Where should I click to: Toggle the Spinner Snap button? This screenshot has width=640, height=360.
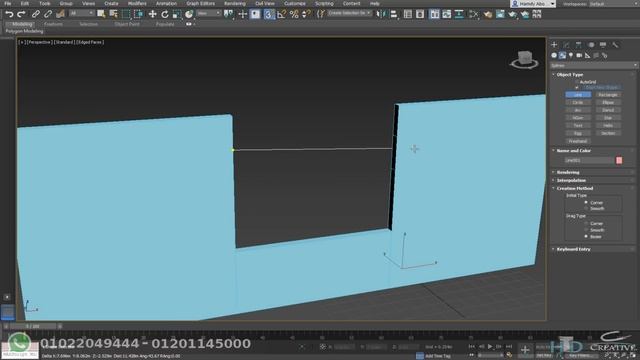coord(306,14)
